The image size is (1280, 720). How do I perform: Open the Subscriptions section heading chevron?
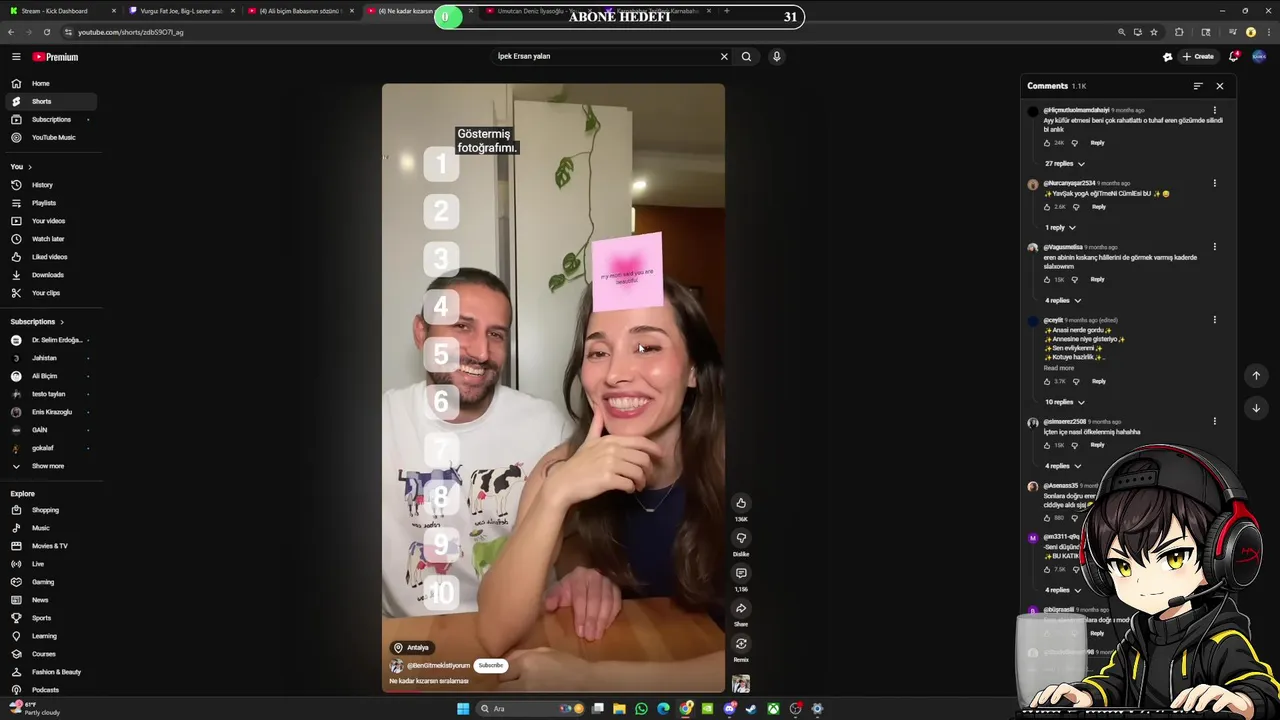pyautogui.click(x=62, y=322)
